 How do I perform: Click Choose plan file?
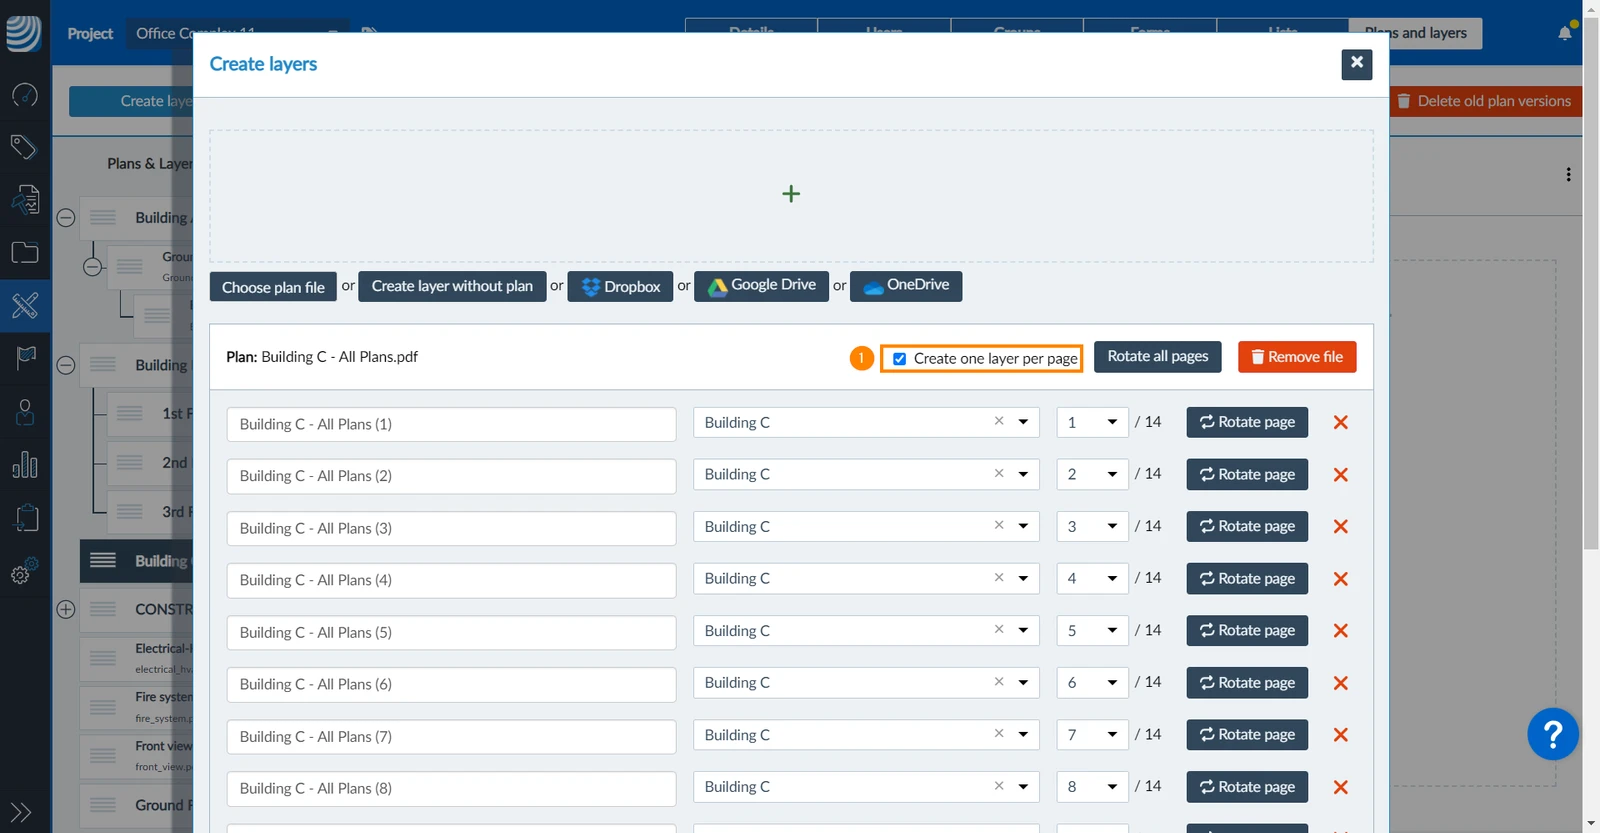click(273, 287)
